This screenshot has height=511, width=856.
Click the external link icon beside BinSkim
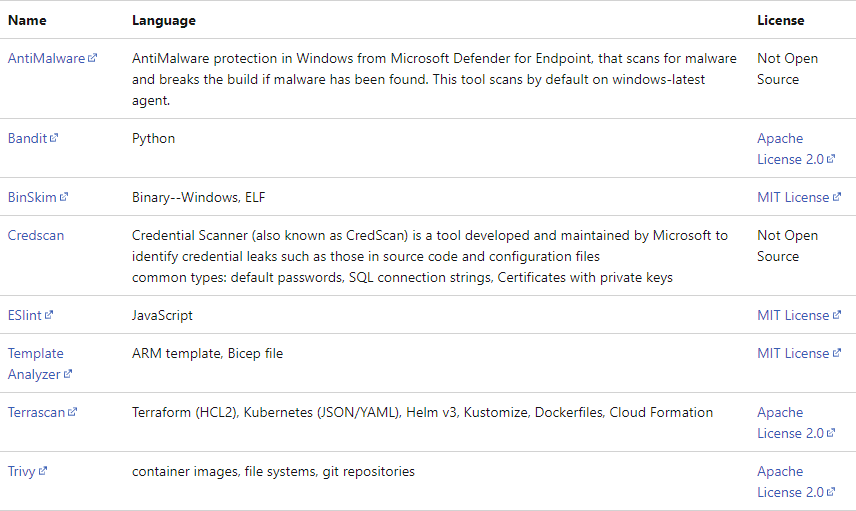click(63, 197)
